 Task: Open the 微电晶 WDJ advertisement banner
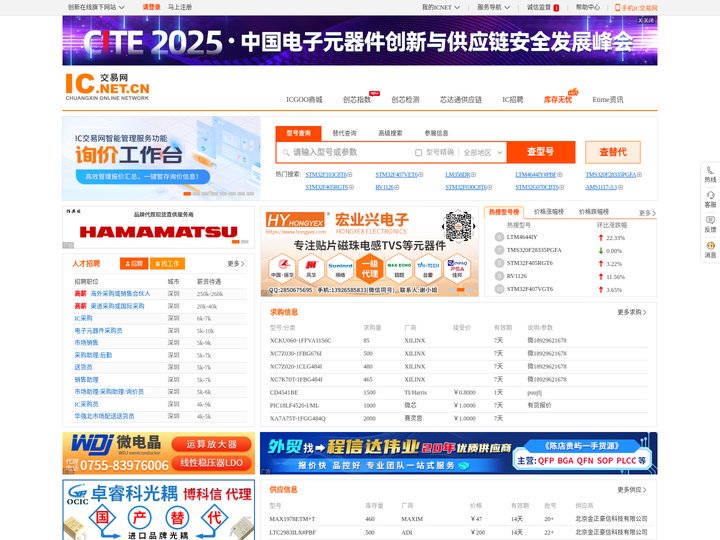[x=158, y=453]
